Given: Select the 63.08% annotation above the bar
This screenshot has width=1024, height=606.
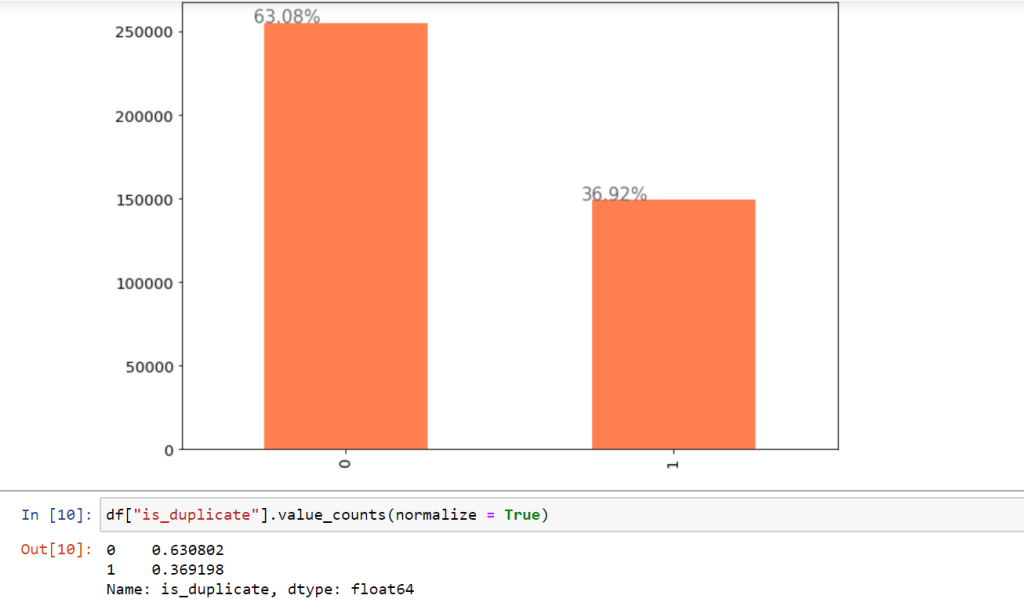Looking at the screenshot, I should (287, 17).
